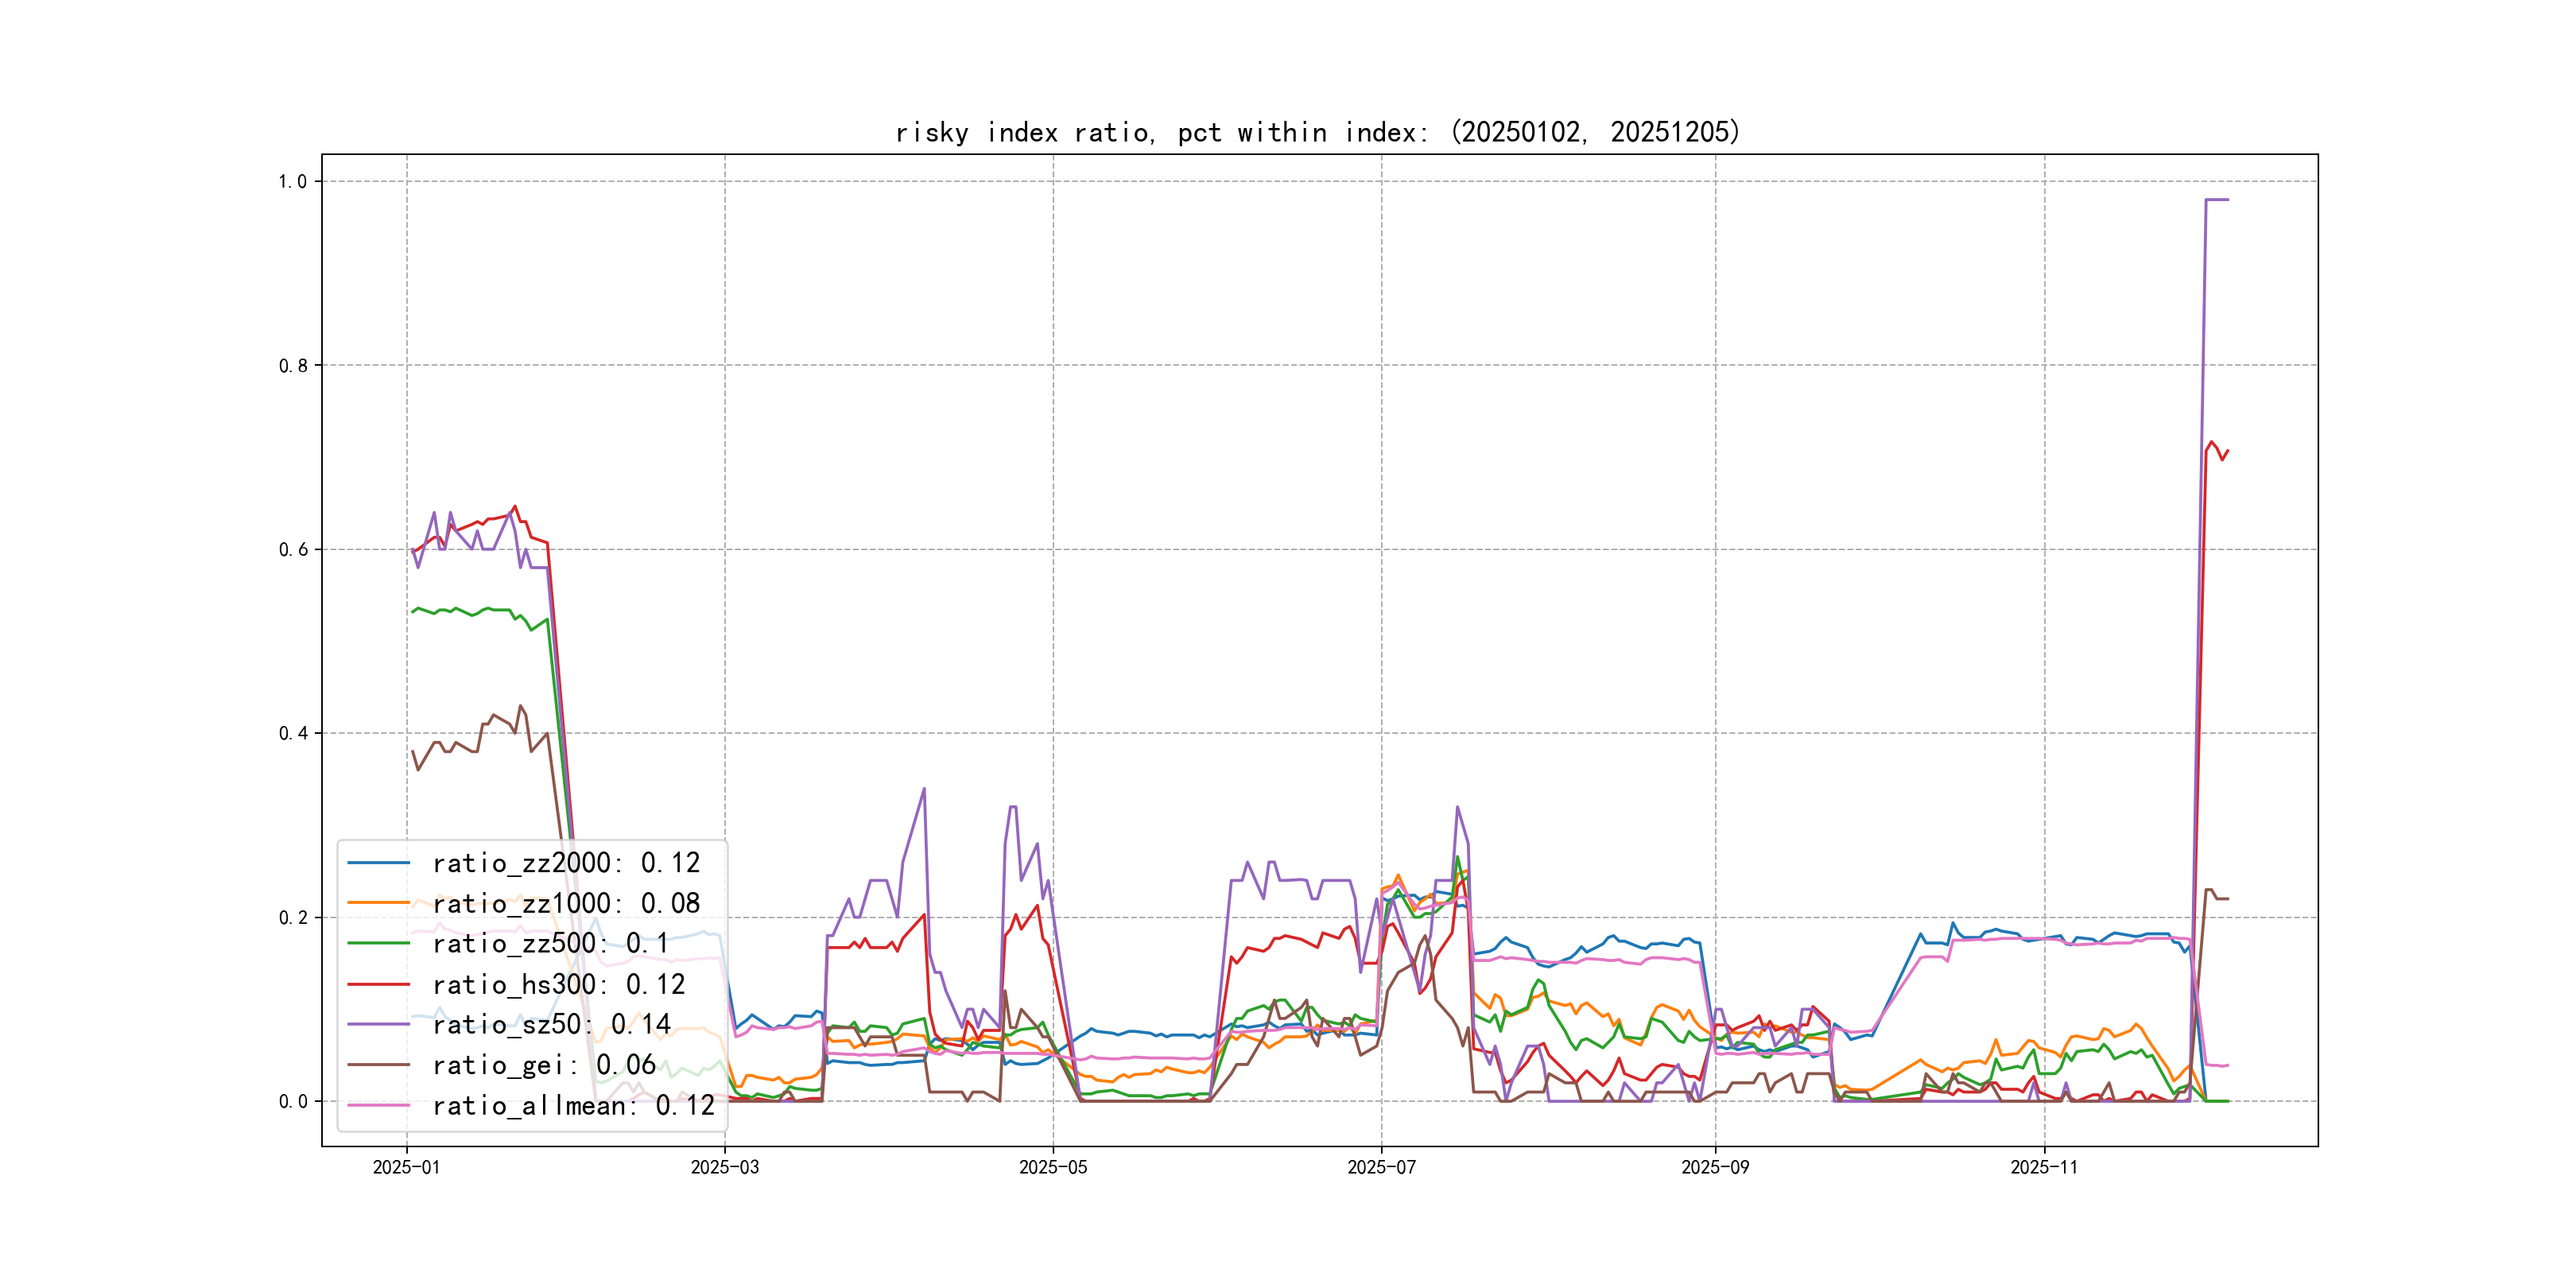Click the chart title text
This screenshot has width=2576, height=1288.
point(1318,132)
